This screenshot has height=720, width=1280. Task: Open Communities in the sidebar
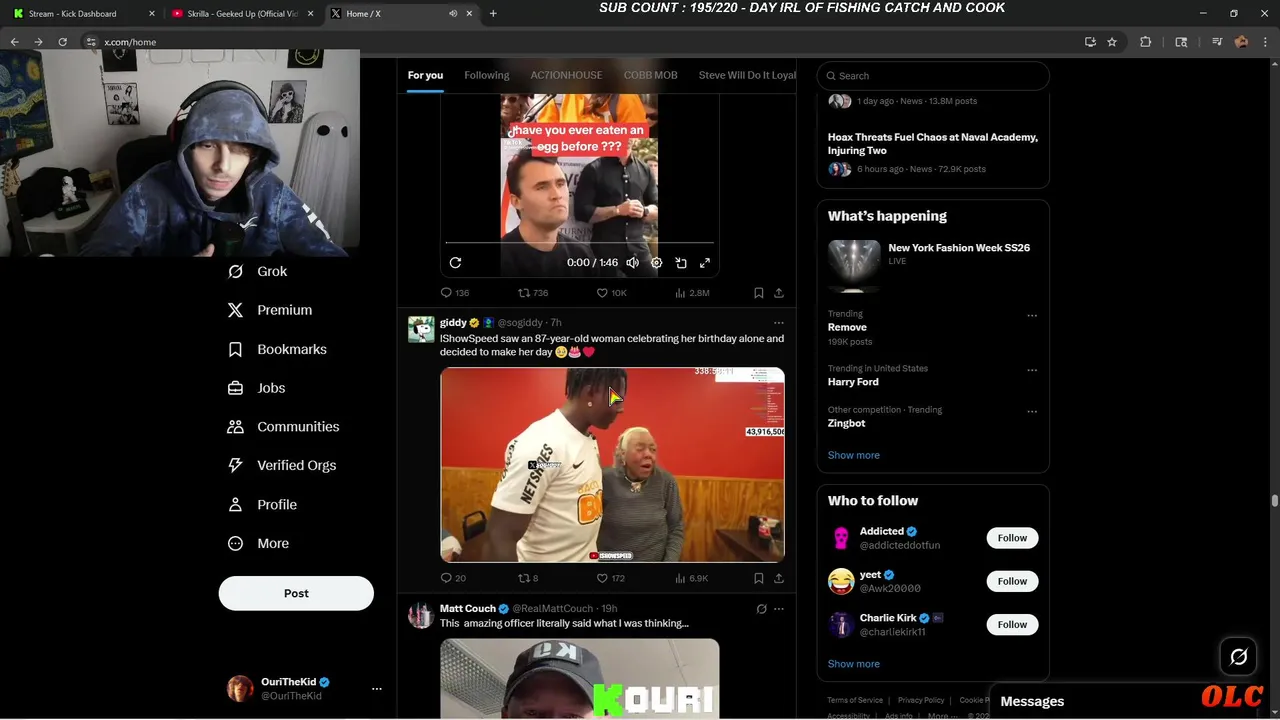pyautogui.click(x=284, y=426)
